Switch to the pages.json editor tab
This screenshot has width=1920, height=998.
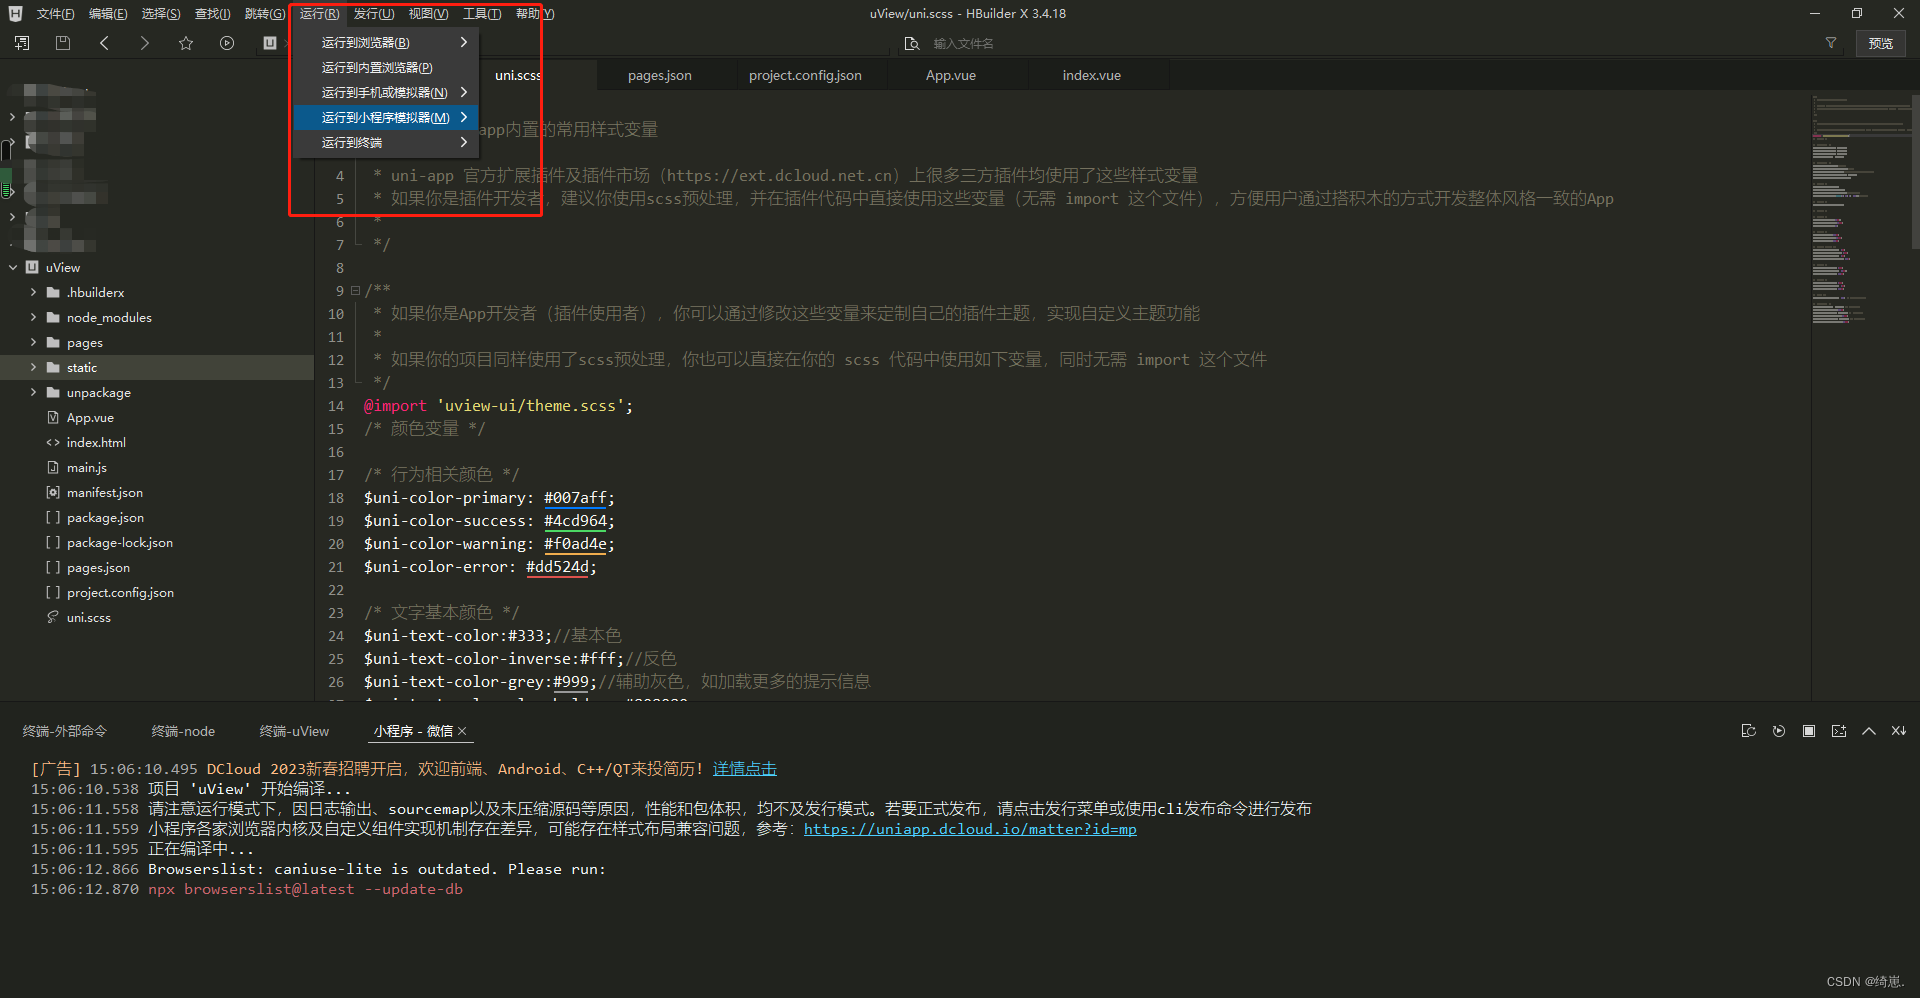click(x=658, y=74)
